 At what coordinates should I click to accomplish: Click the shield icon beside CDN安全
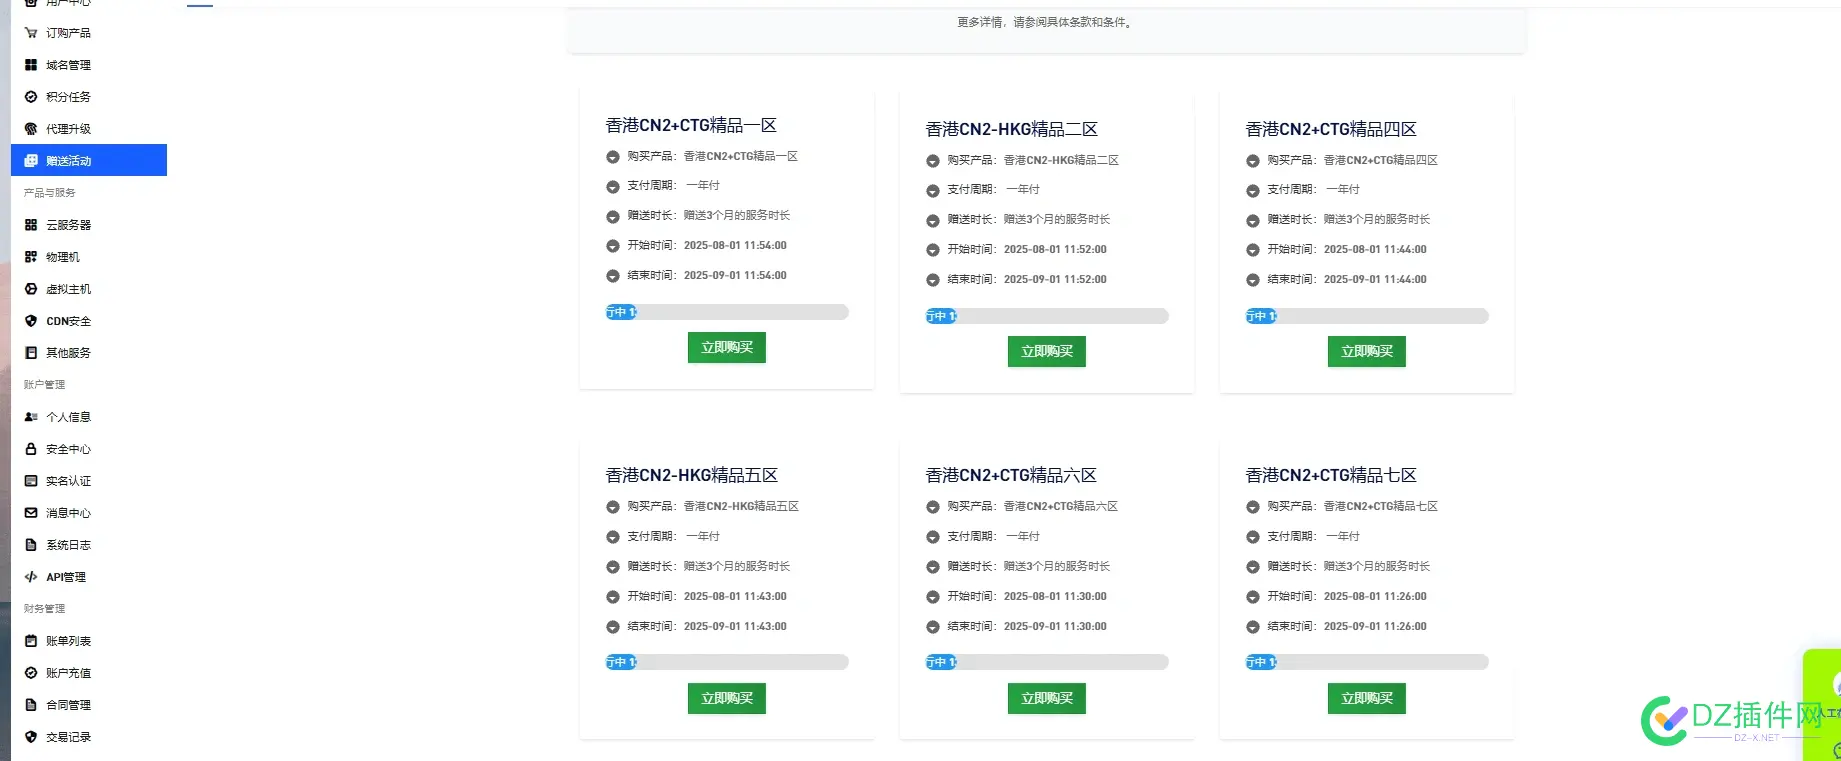click(31, 321)
